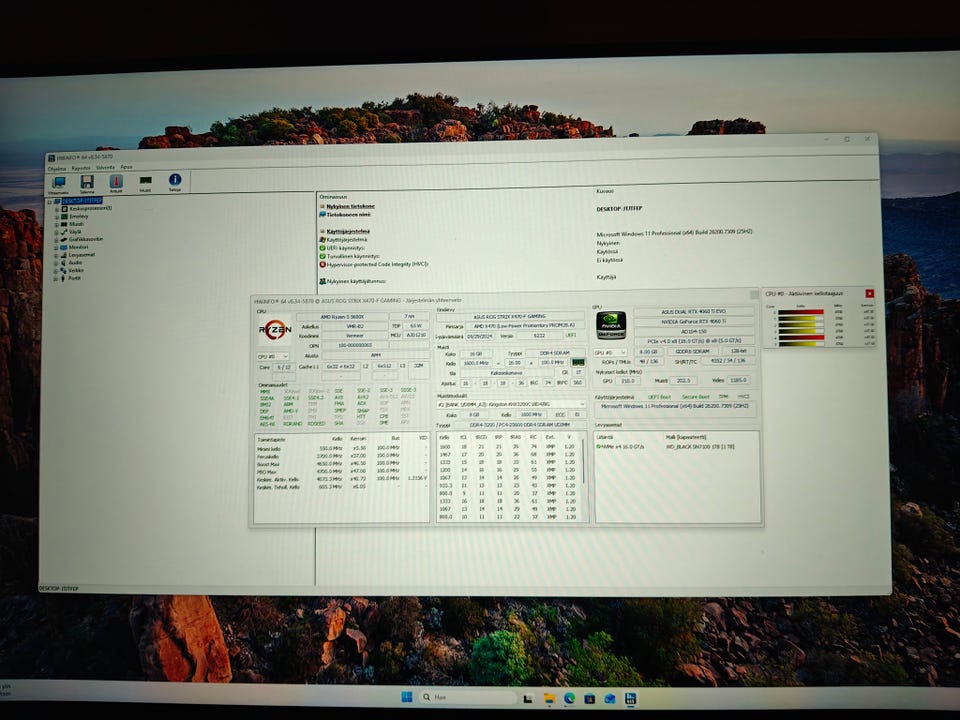
Task: Click the green UEFI Boot label
Action: click(x=659, y=397)
